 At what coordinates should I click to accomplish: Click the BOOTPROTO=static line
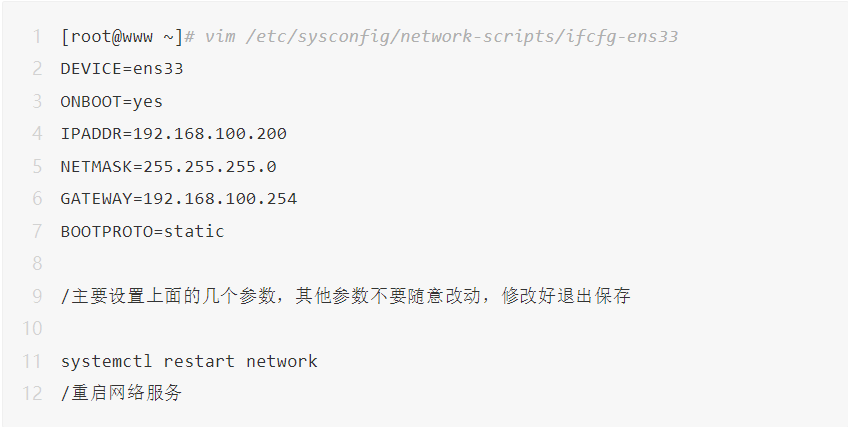point(142,231)
